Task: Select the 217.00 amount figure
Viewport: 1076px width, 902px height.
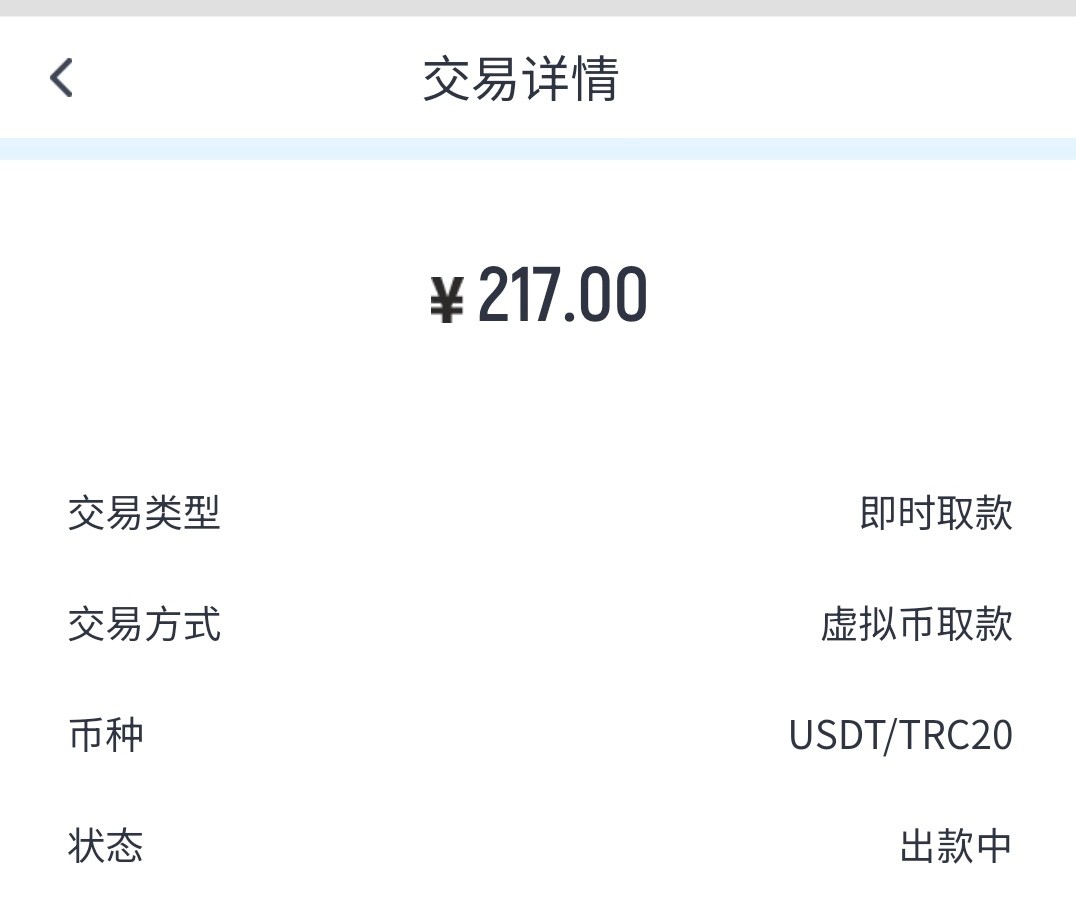Action: tap(563, 296)
